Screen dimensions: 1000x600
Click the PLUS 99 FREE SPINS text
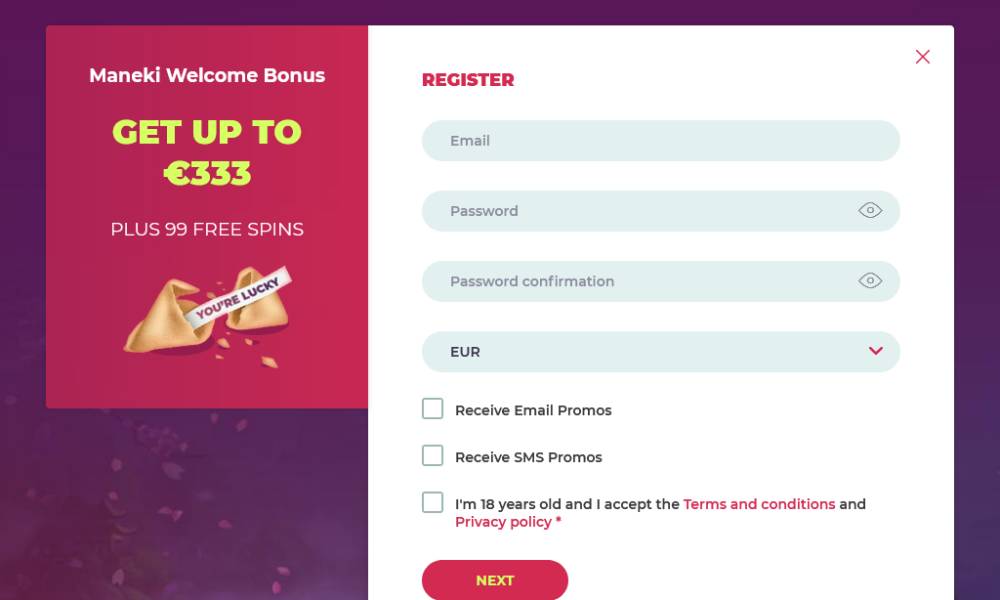pos(207,230)
